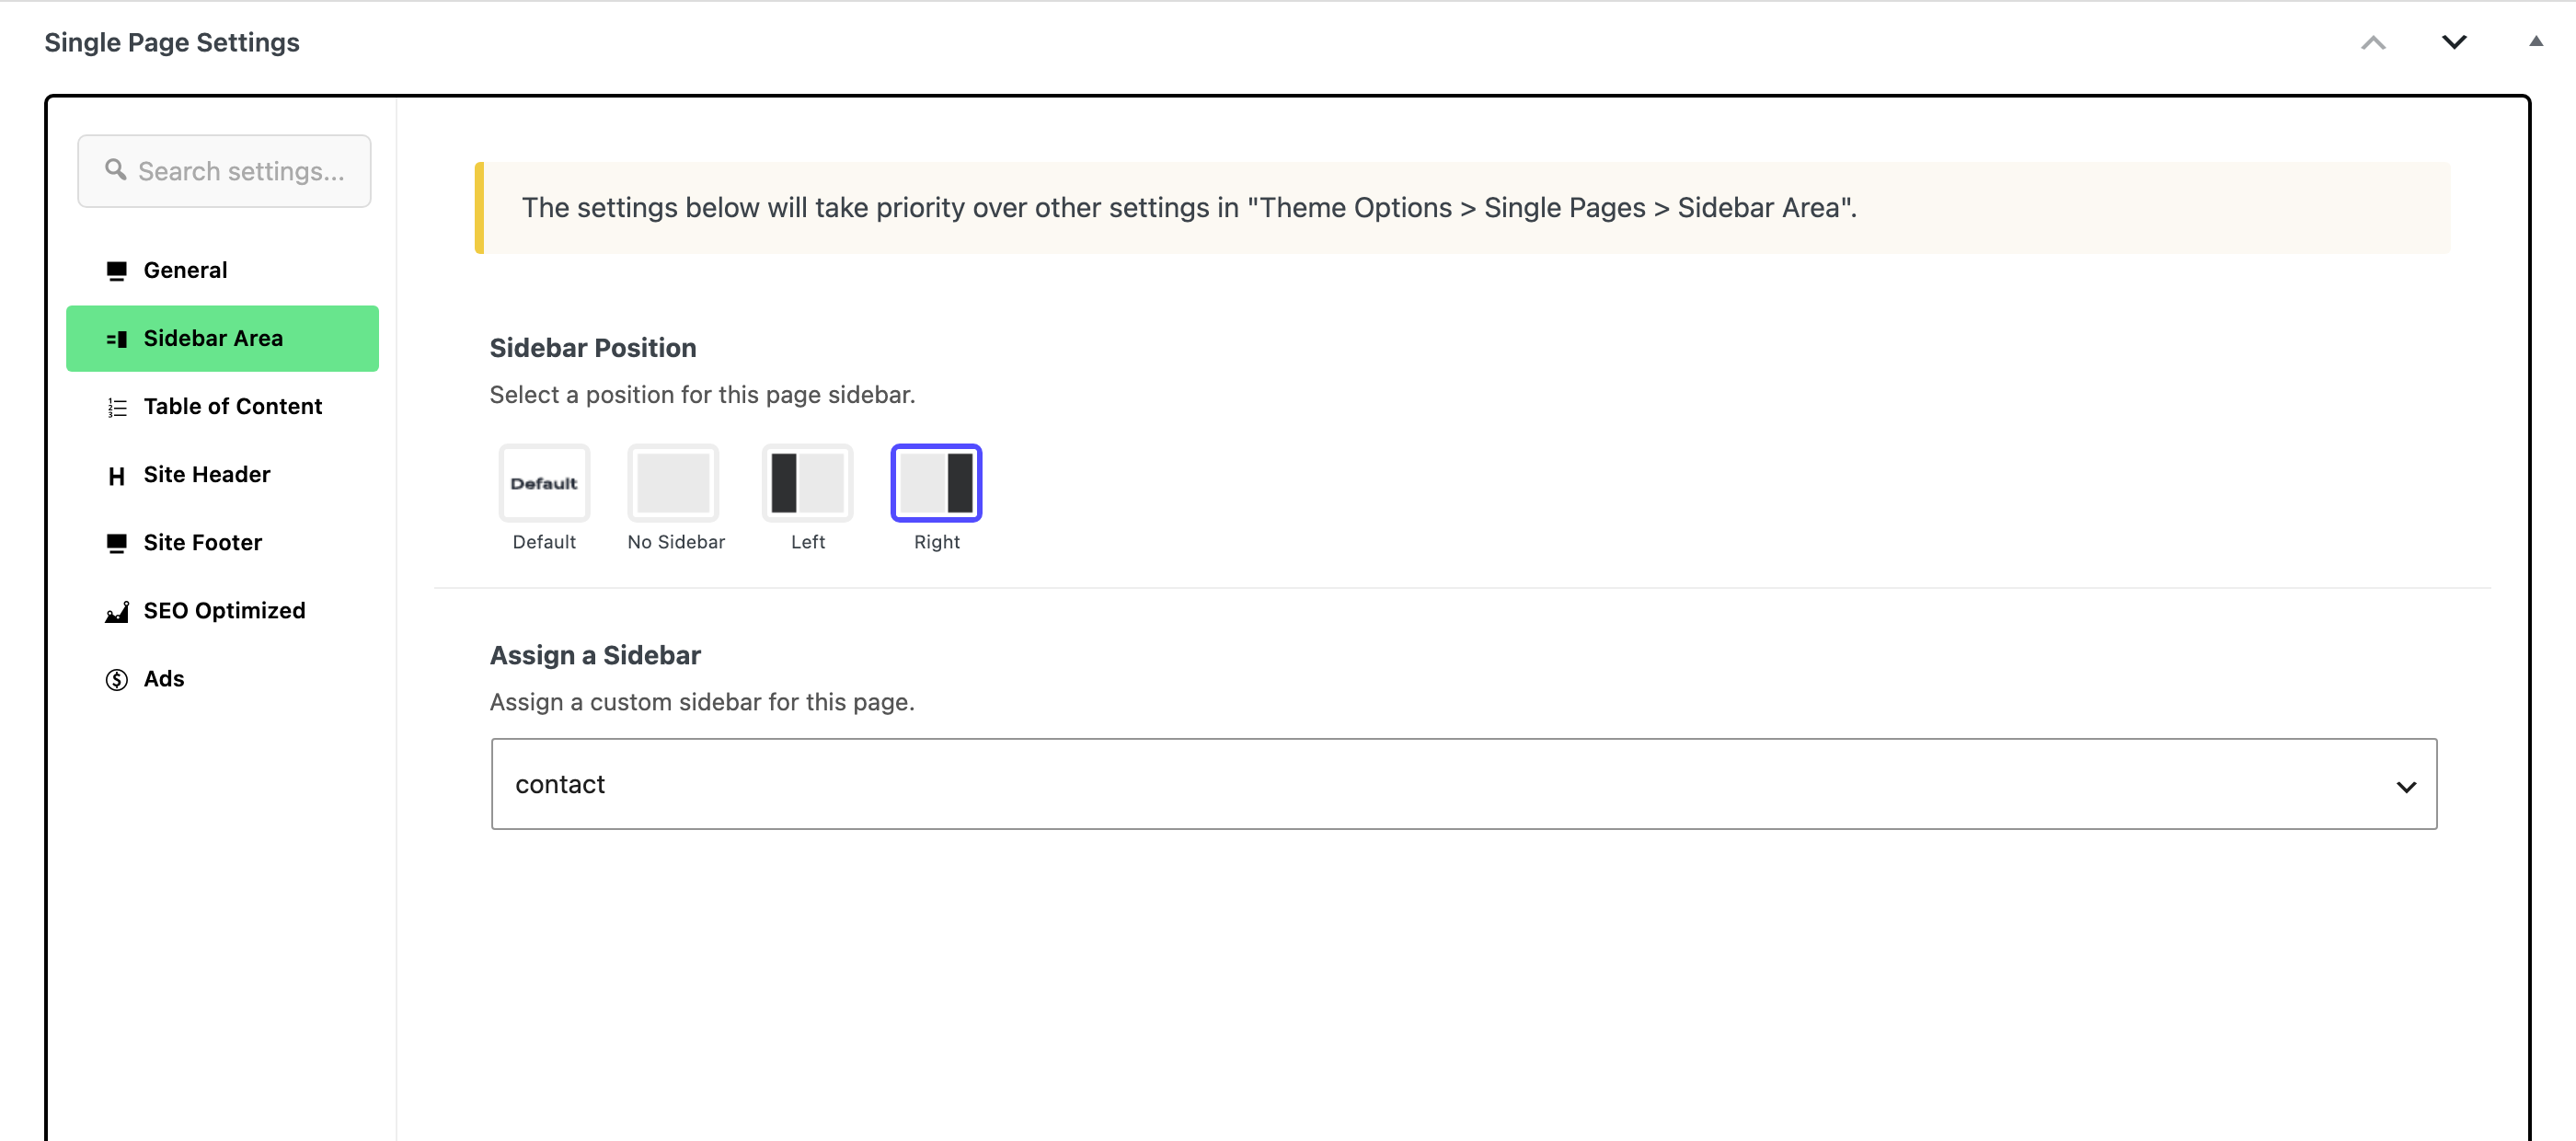Image resolution: width=2576 pixels, height=1141 pixels.
Task: Switch to the Site Header tab
Action: [x=222, y=474]
